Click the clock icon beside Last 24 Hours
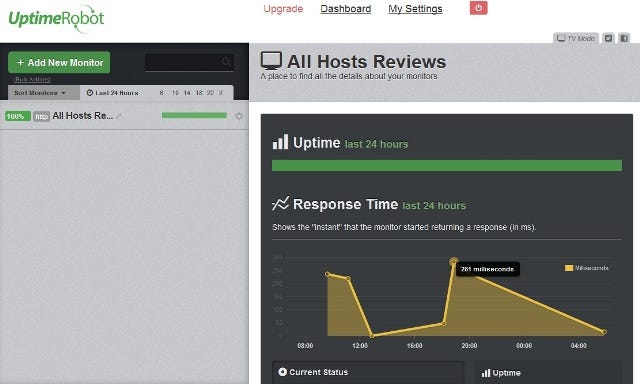Screen dimensions: 640x384 [x=90, y=93]
